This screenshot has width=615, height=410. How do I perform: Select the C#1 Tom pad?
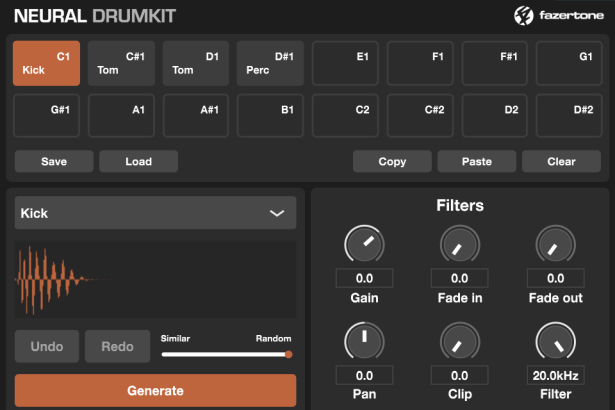pyautogui.click(x=121, y=63)
